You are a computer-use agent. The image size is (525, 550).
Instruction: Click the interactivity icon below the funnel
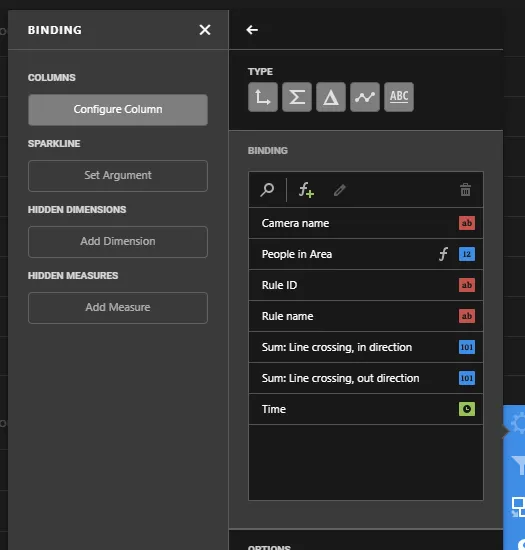pos(518,507)
